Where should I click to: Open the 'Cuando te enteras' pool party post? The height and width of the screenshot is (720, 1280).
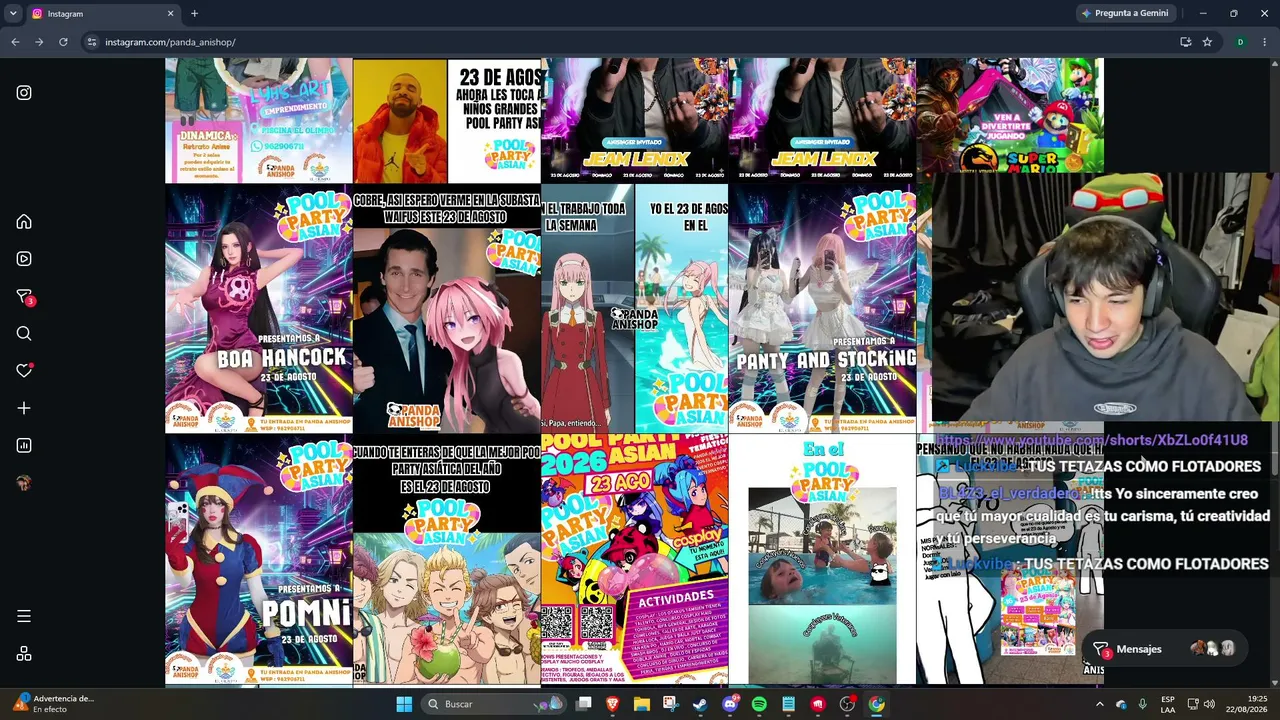tap(446, 560)
